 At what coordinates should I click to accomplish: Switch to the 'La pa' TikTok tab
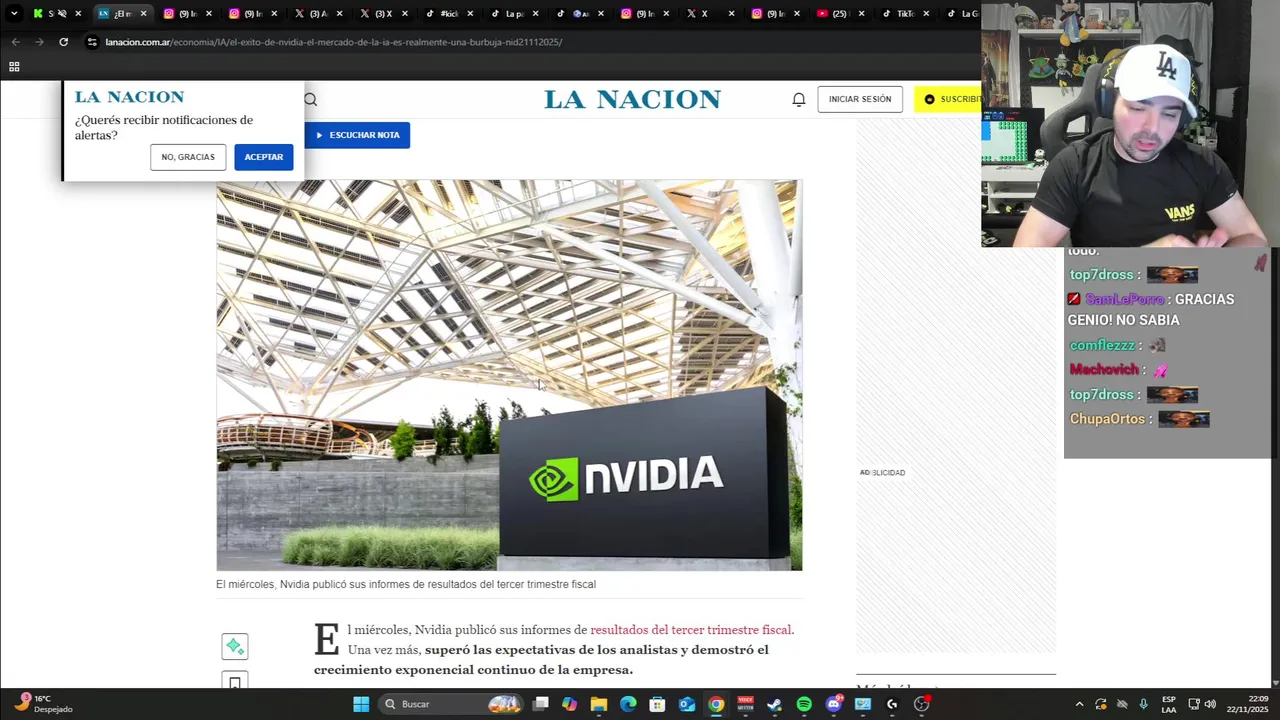[513, 14]
